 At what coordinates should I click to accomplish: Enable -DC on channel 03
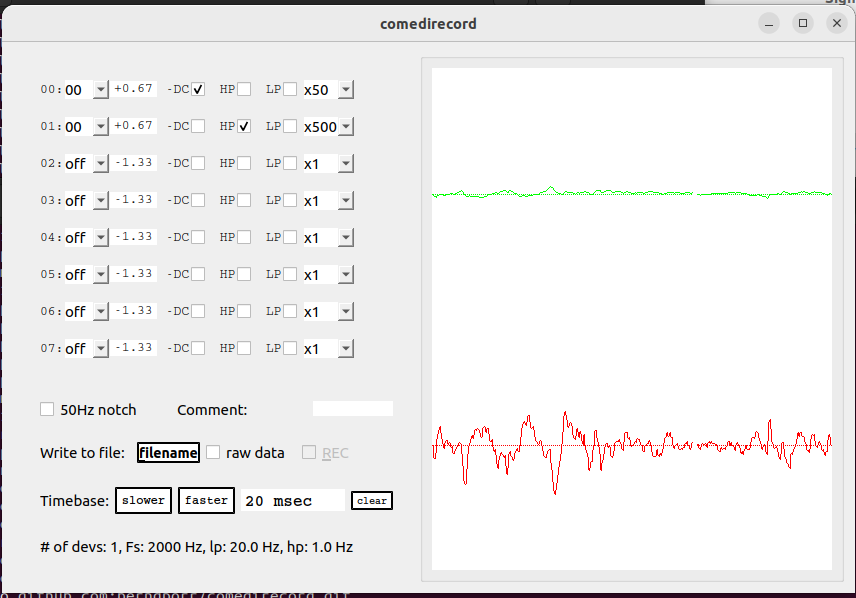point(198,200)
